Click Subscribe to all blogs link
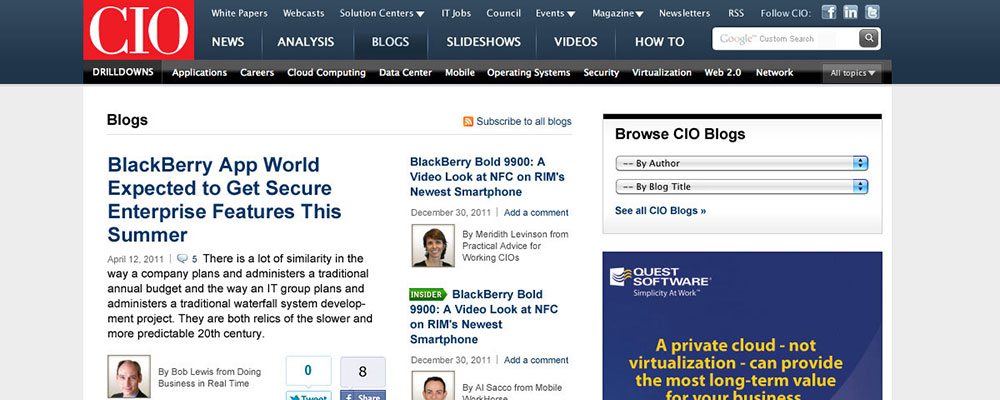Image resolution: width=1000 pixels, height=400 pixels. click(524, 121)
